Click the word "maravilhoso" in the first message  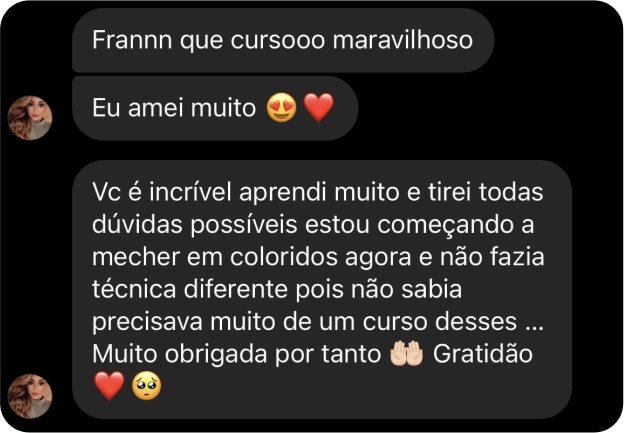tap(403, 40)
